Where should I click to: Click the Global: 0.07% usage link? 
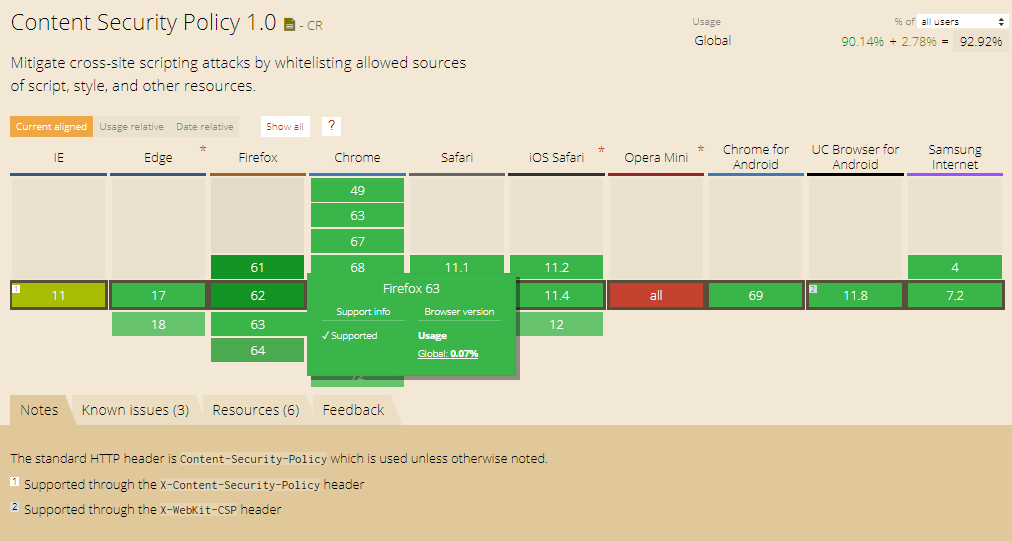pyautogui.click(x=448, y=354)
